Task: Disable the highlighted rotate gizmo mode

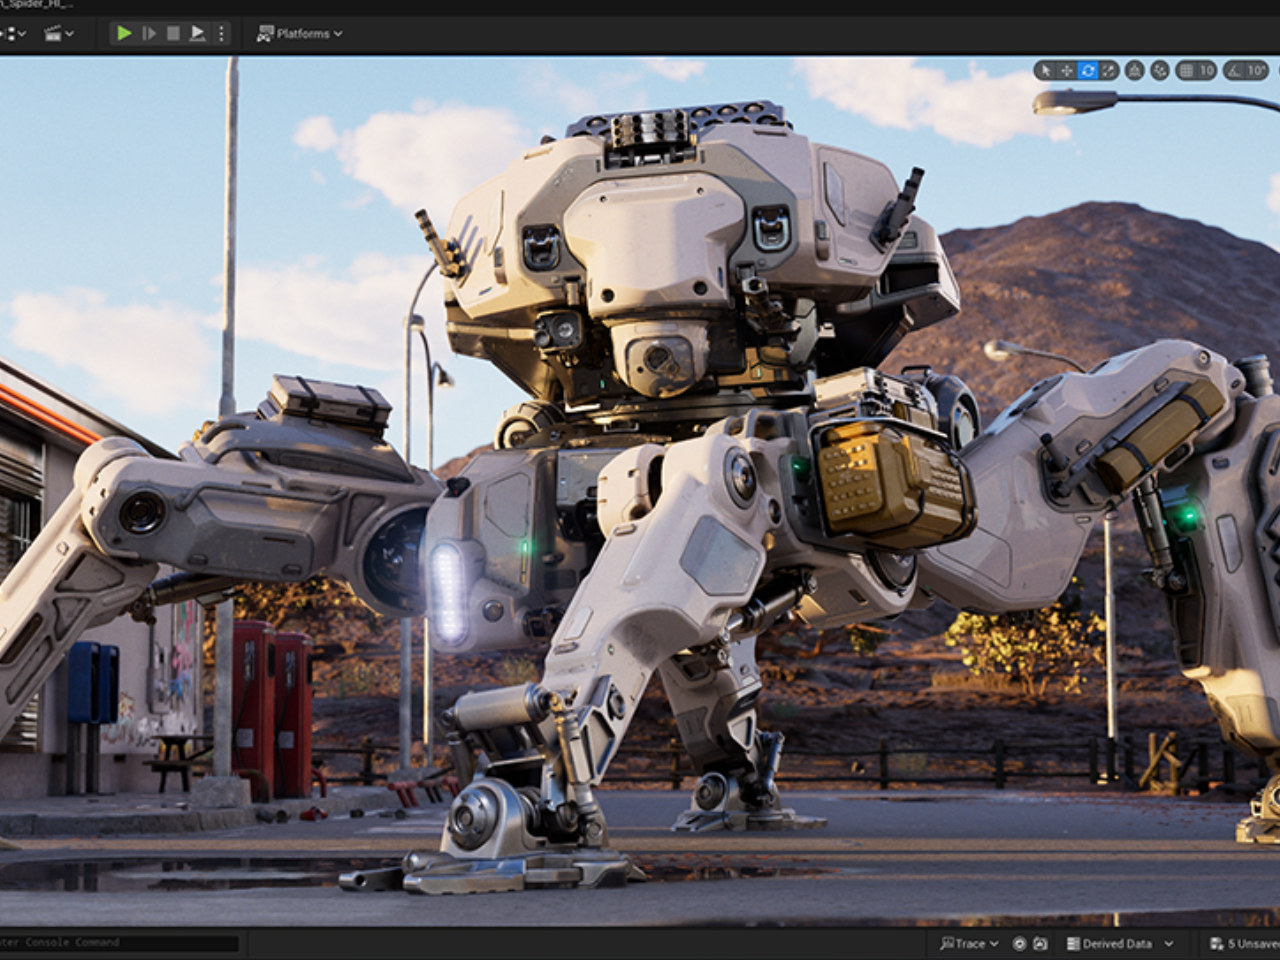Action: 1088,71
